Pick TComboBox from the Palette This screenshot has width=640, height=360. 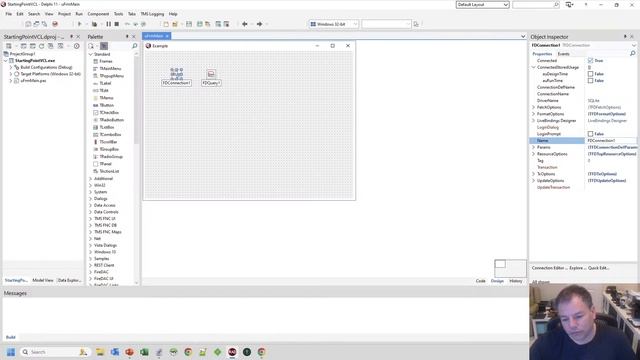[x=107, y=135]
